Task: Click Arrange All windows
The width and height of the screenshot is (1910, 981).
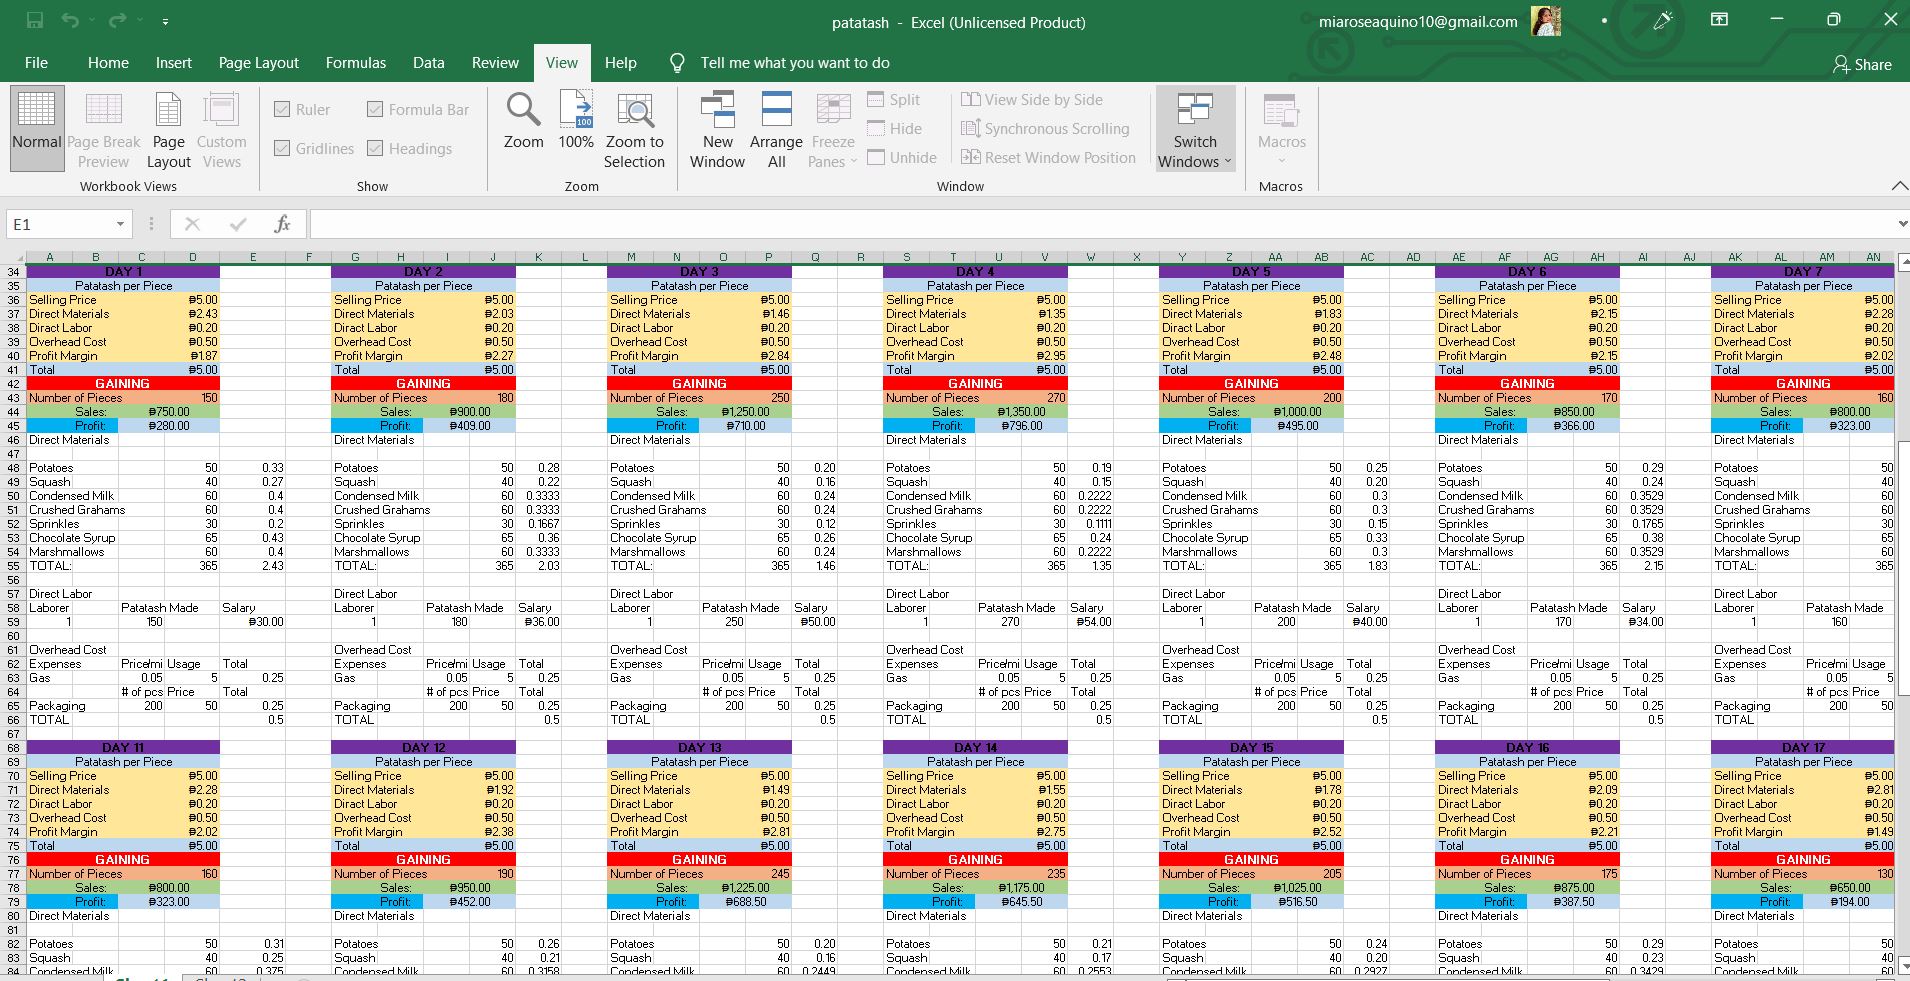Action: [776, 129]
